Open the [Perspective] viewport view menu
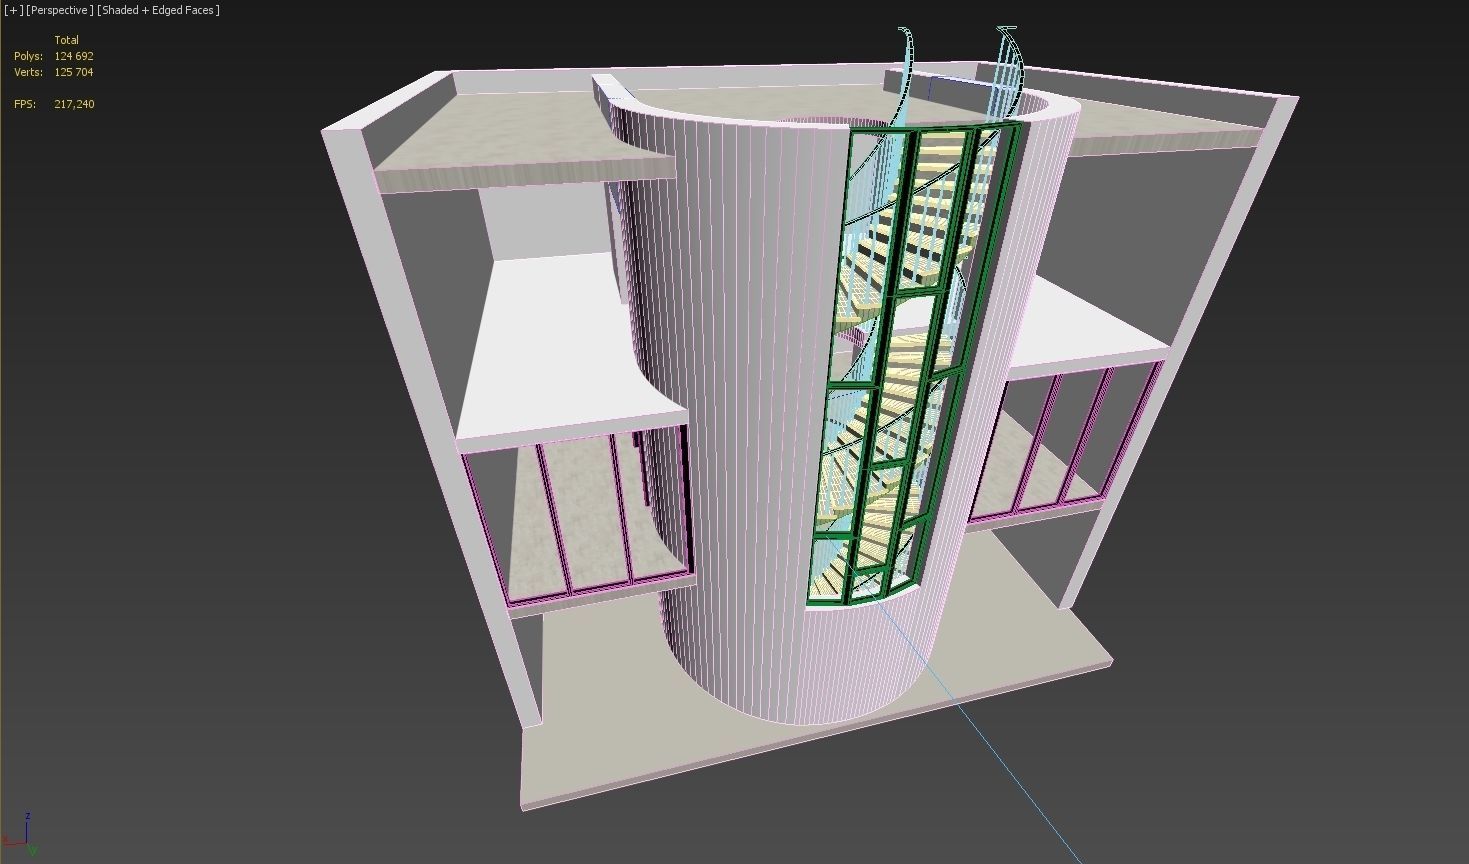Viewport: 1469px width, 864px height. click(60, 10)
